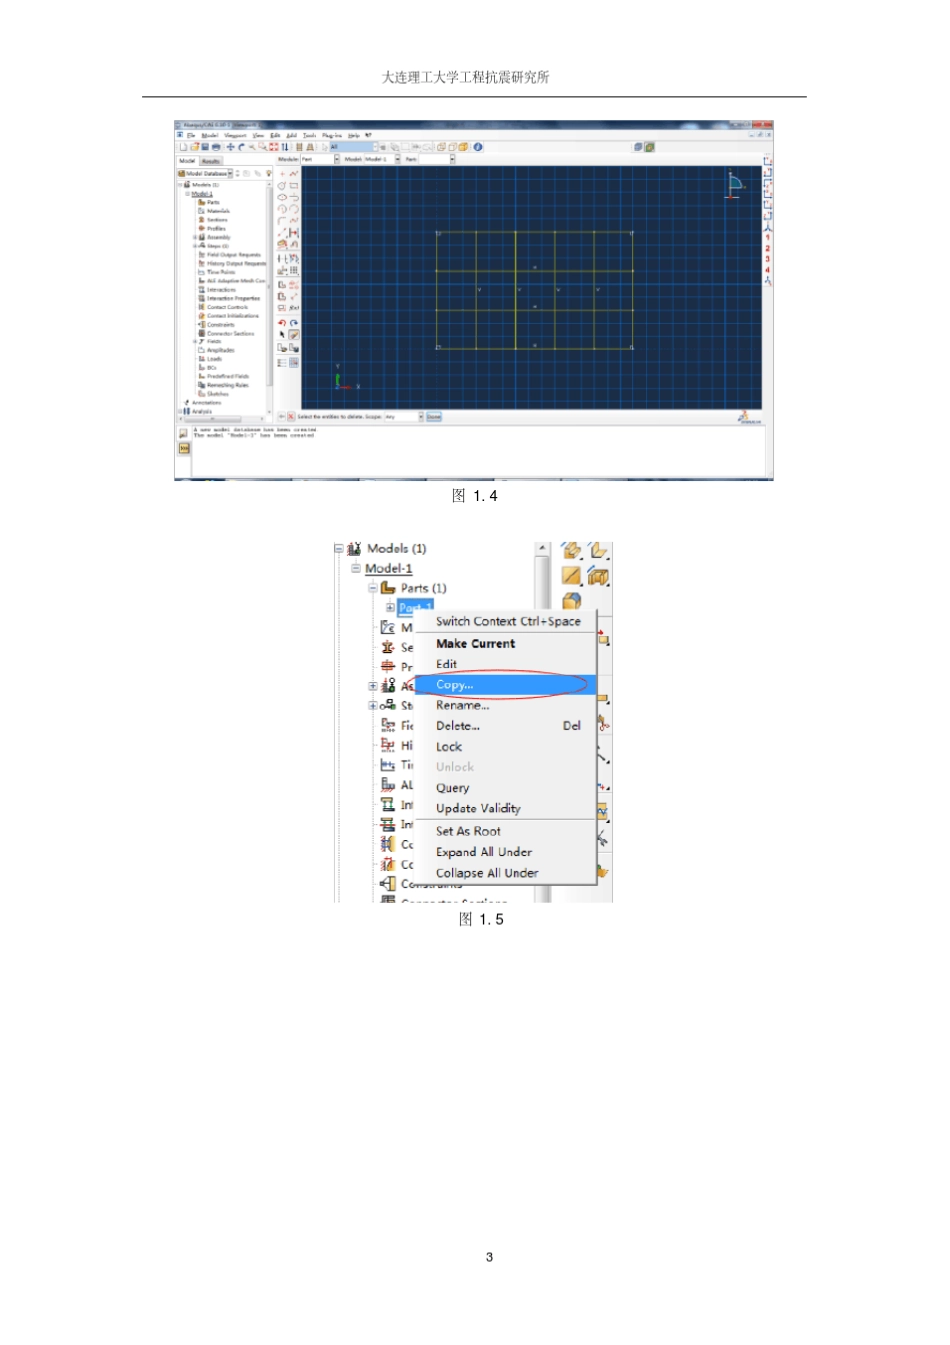Click the Sections icon in lower tree

pos(388,647)
